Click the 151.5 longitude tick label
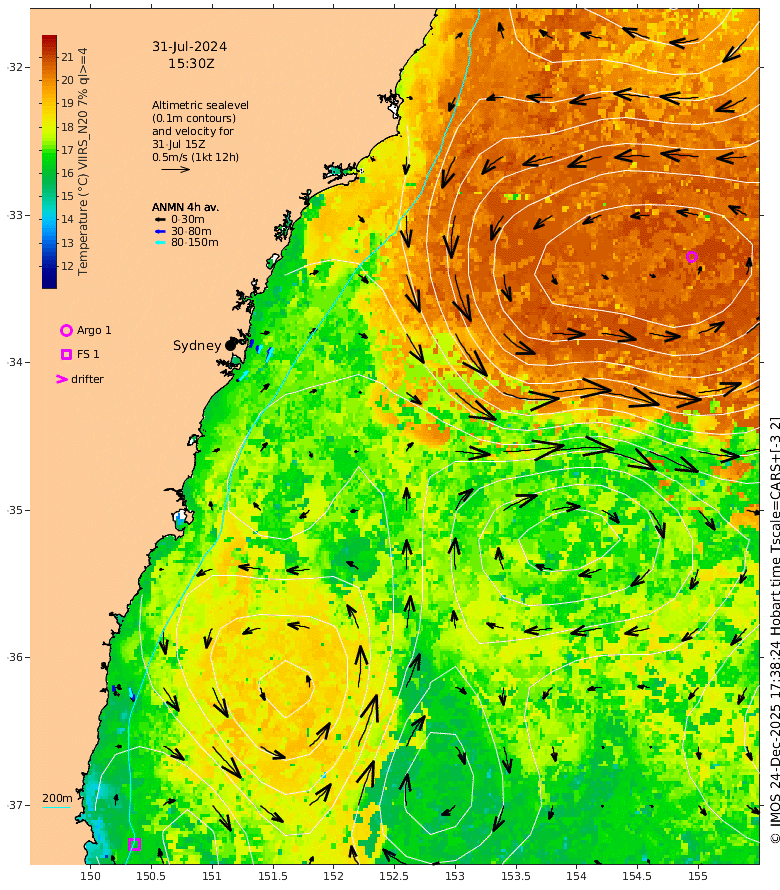 click(x=272, y=876)
